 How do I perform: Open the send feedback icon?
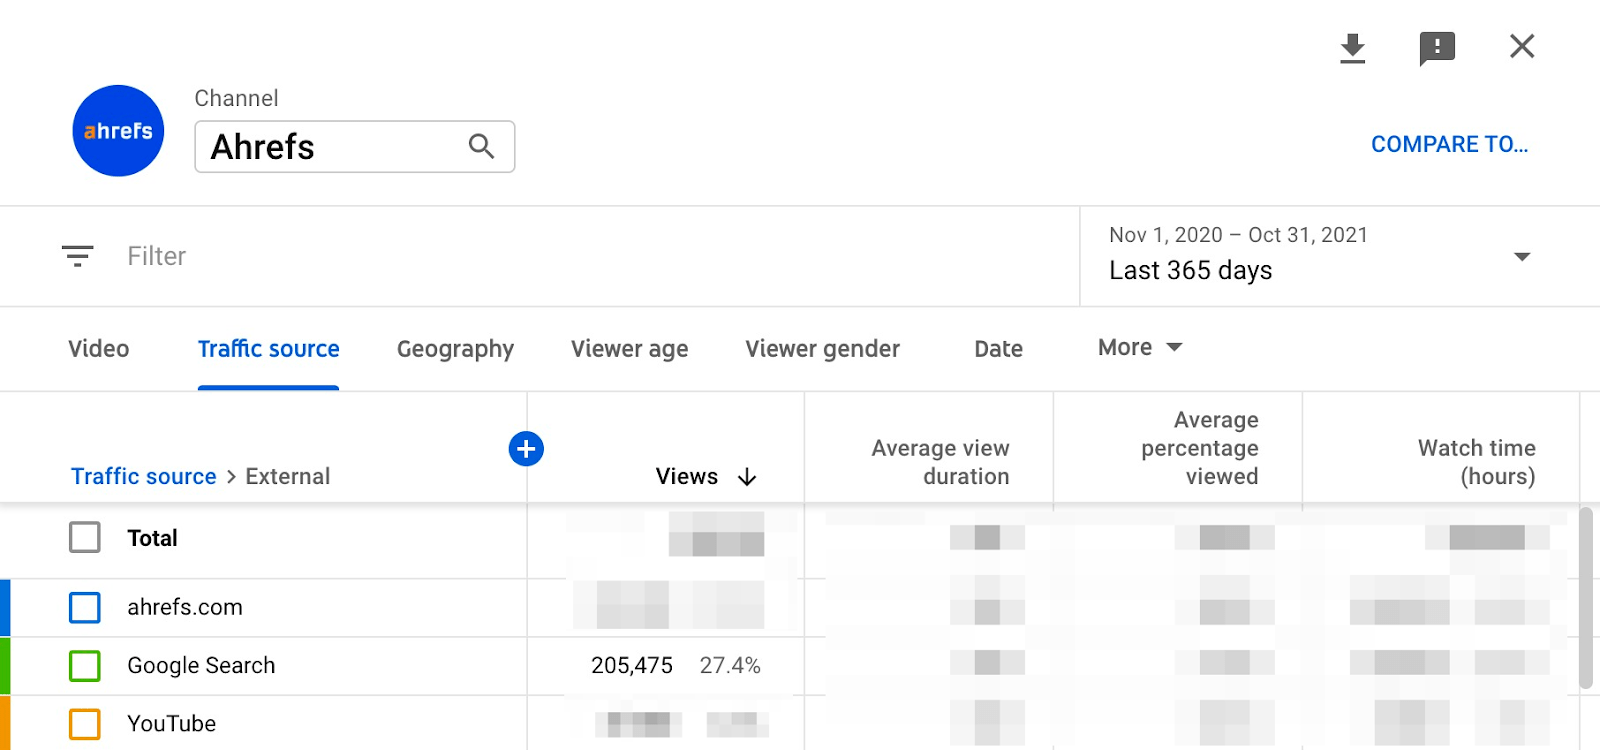tap(1437, 48)
